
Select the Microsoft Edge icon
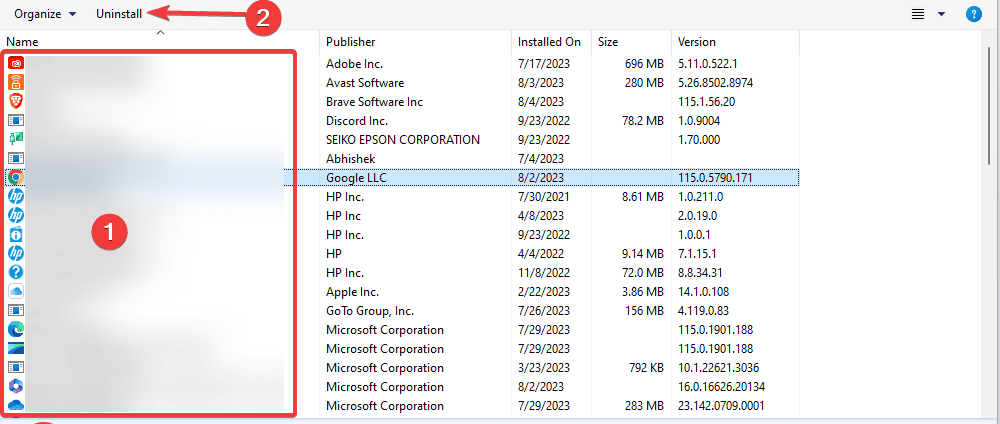tap(16, 330)
